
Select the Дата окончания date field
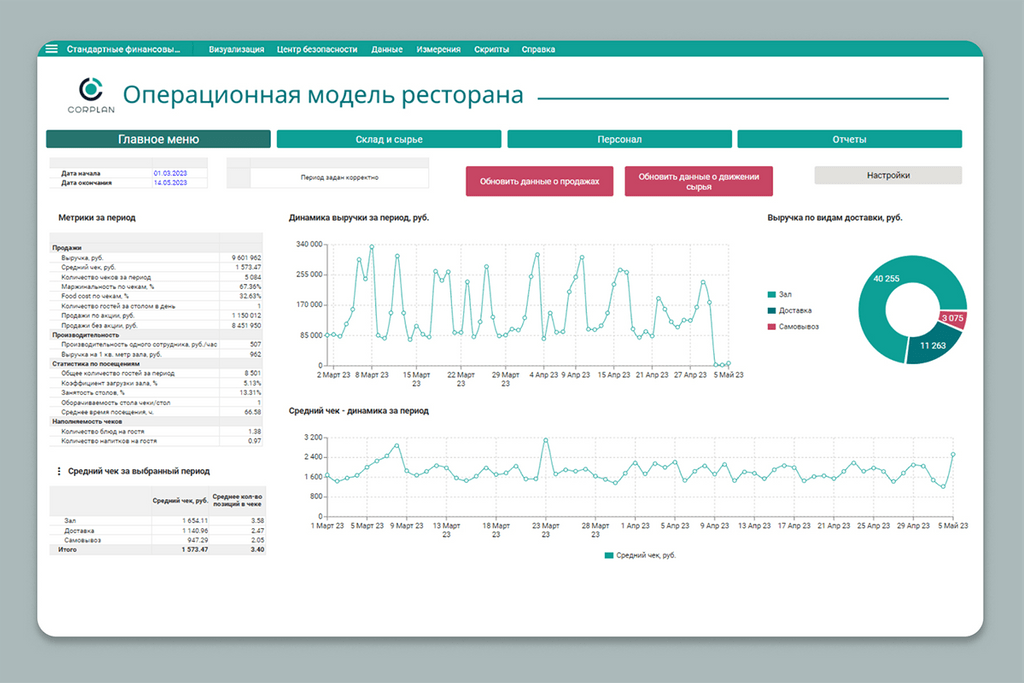(x=178, y=183)
